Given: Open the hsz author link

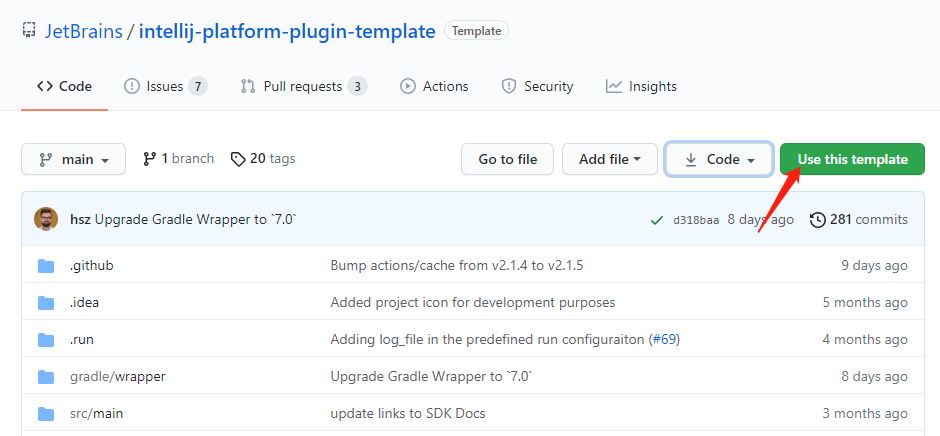Looking at the screenshot, I should [80, 219].
